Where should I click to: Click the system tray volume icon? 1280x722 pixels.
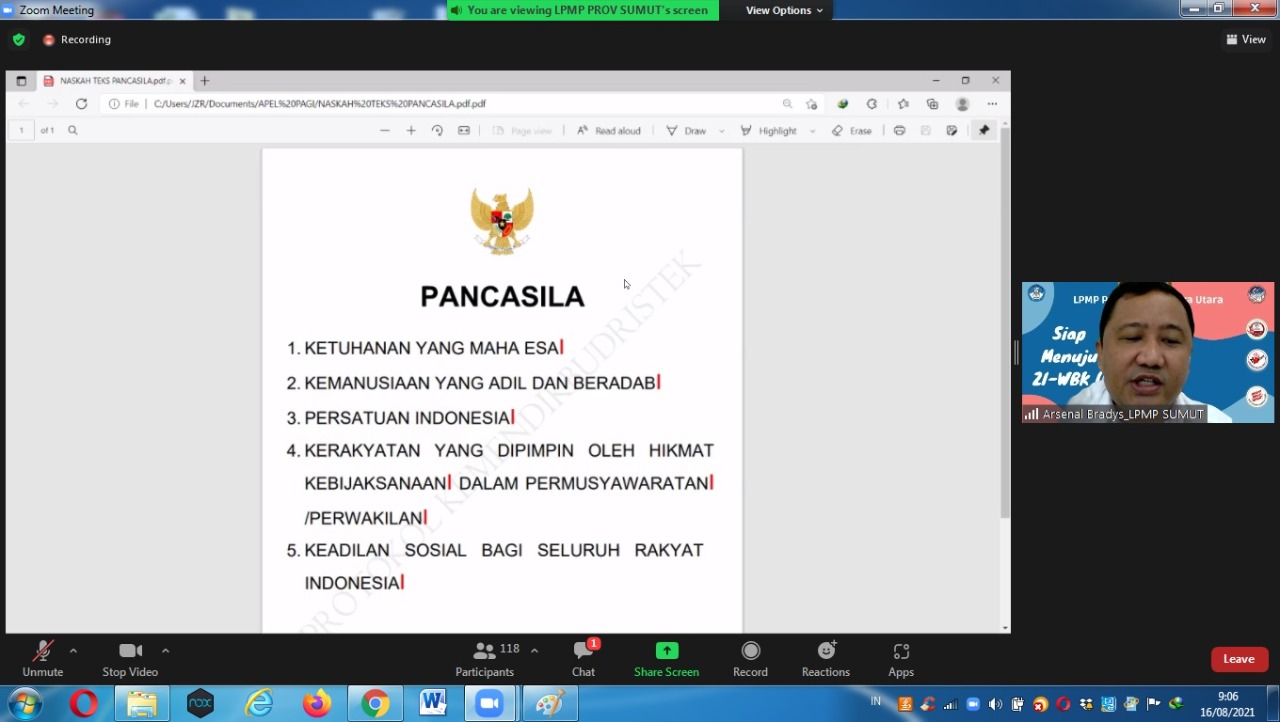(x=995, y=704)
